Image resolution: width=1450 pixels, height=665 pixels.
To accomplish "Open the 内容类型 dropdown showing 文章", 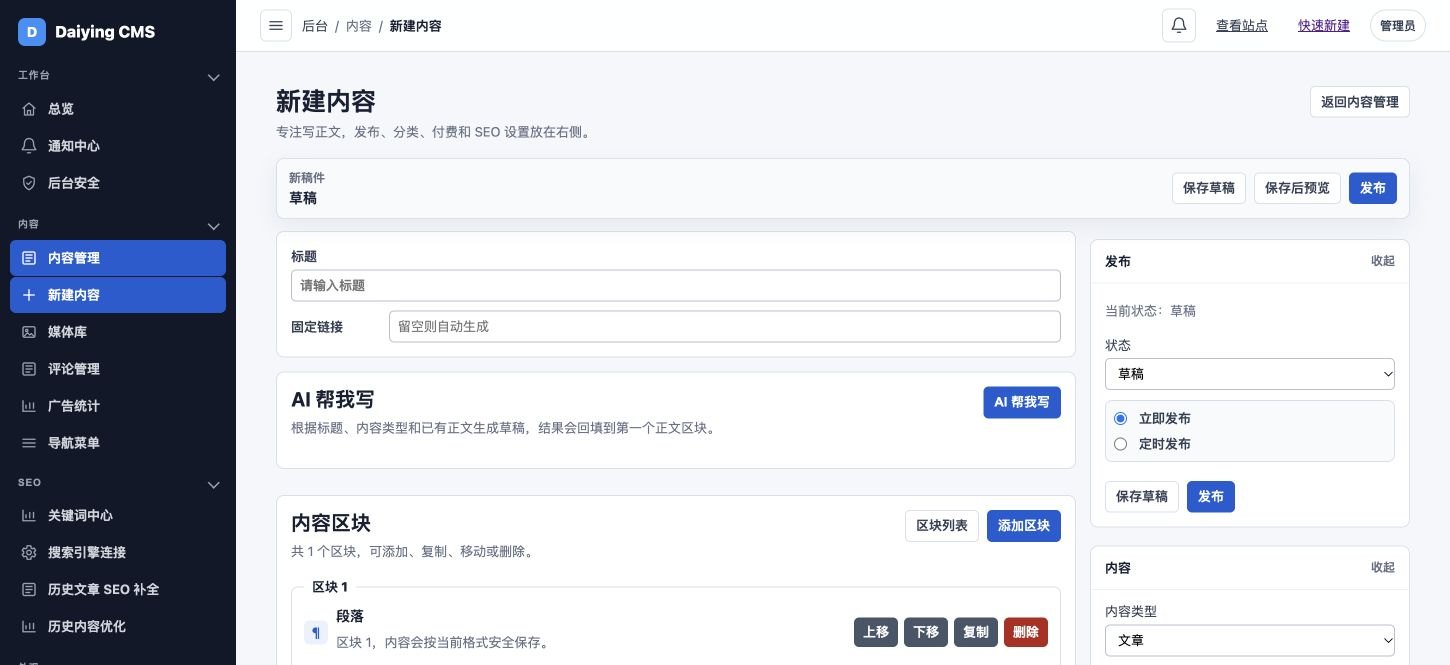I will pos(1250,640).
